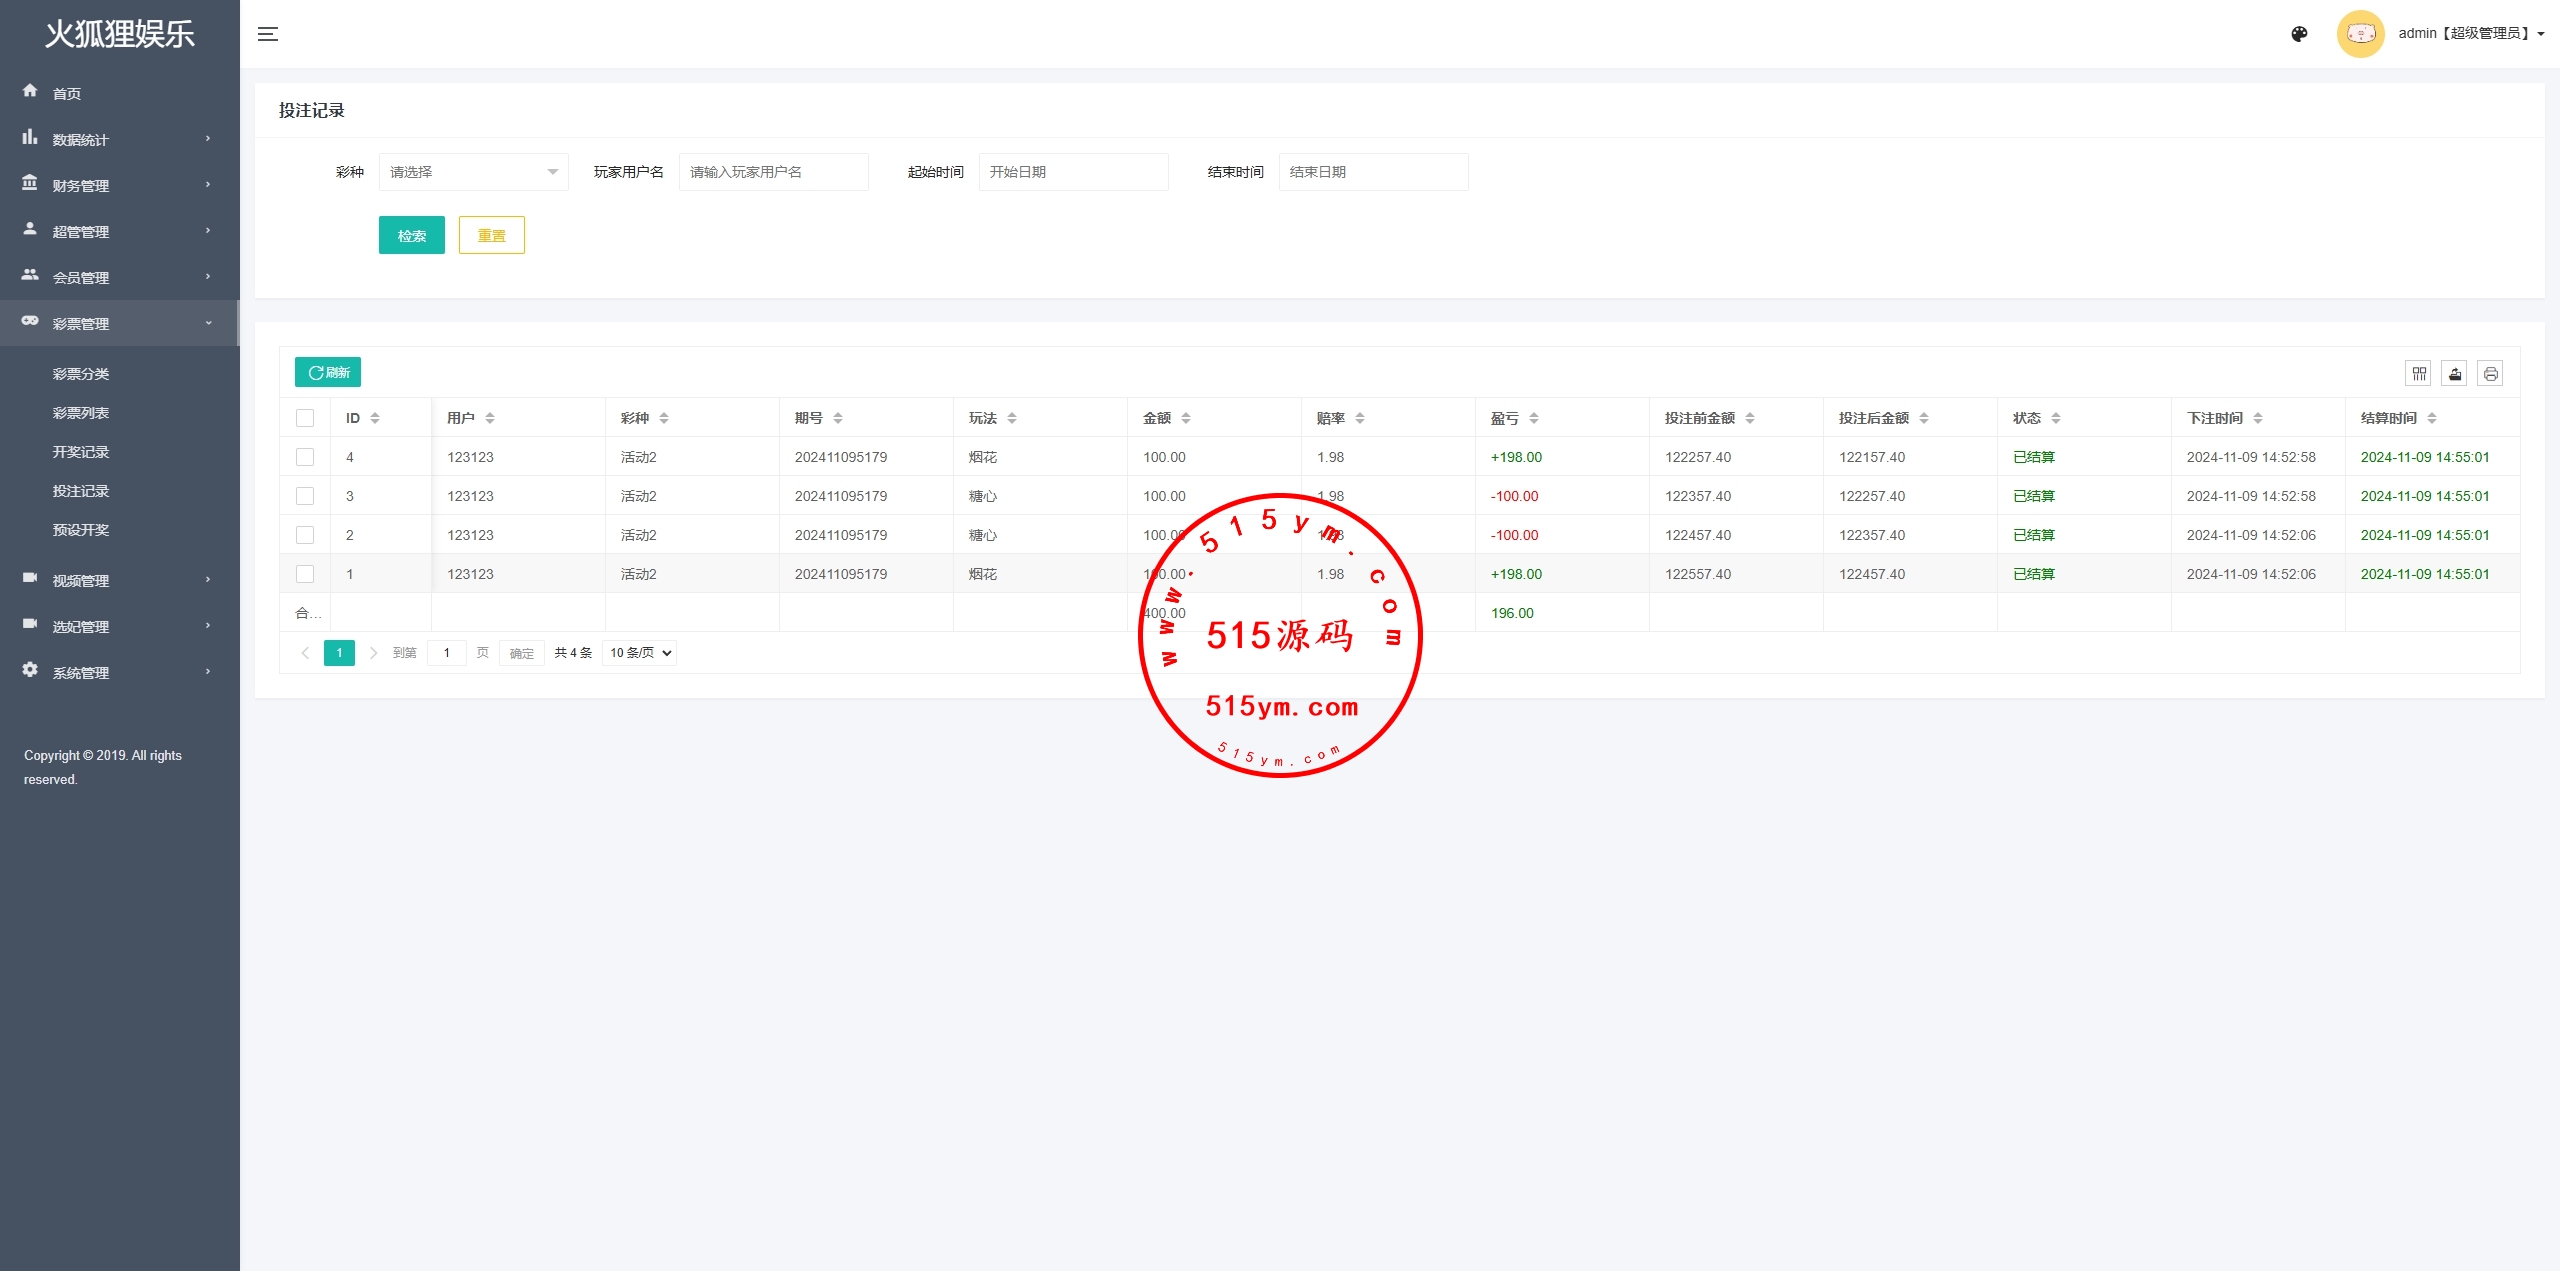The height and width of the screenshot is (1271, 2560).
Task: Check the select-all header checkbox
Action: (x=305, y=418)
